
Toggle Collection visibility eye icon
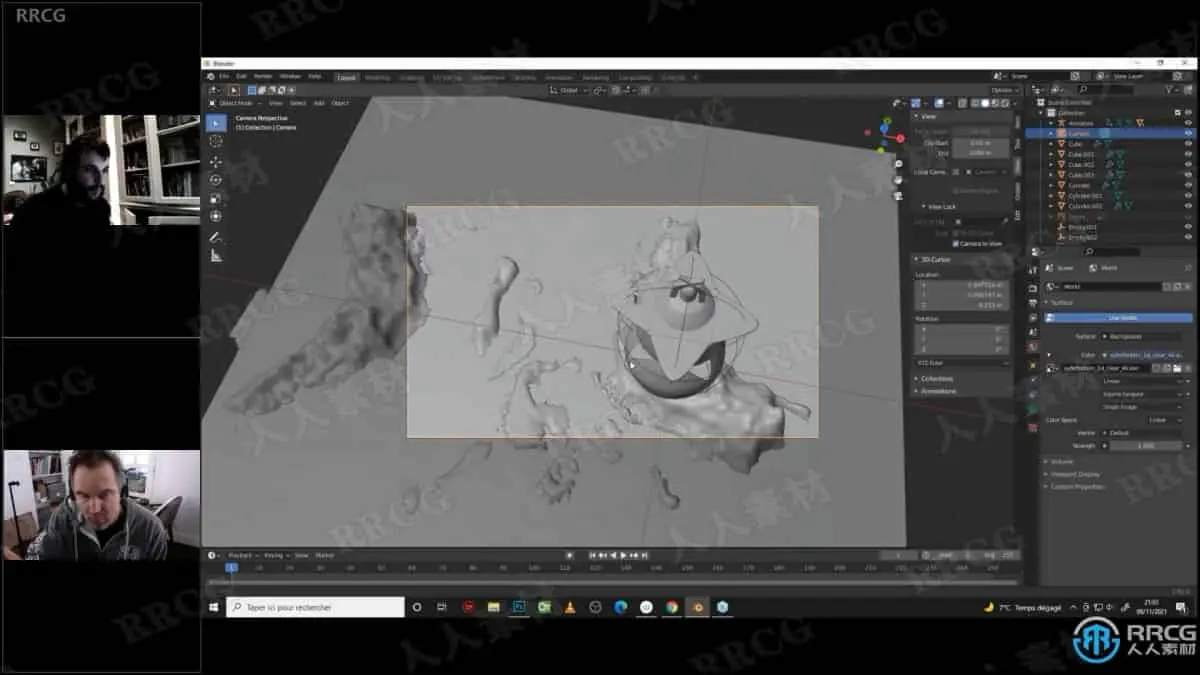[x=1188, y=112]
